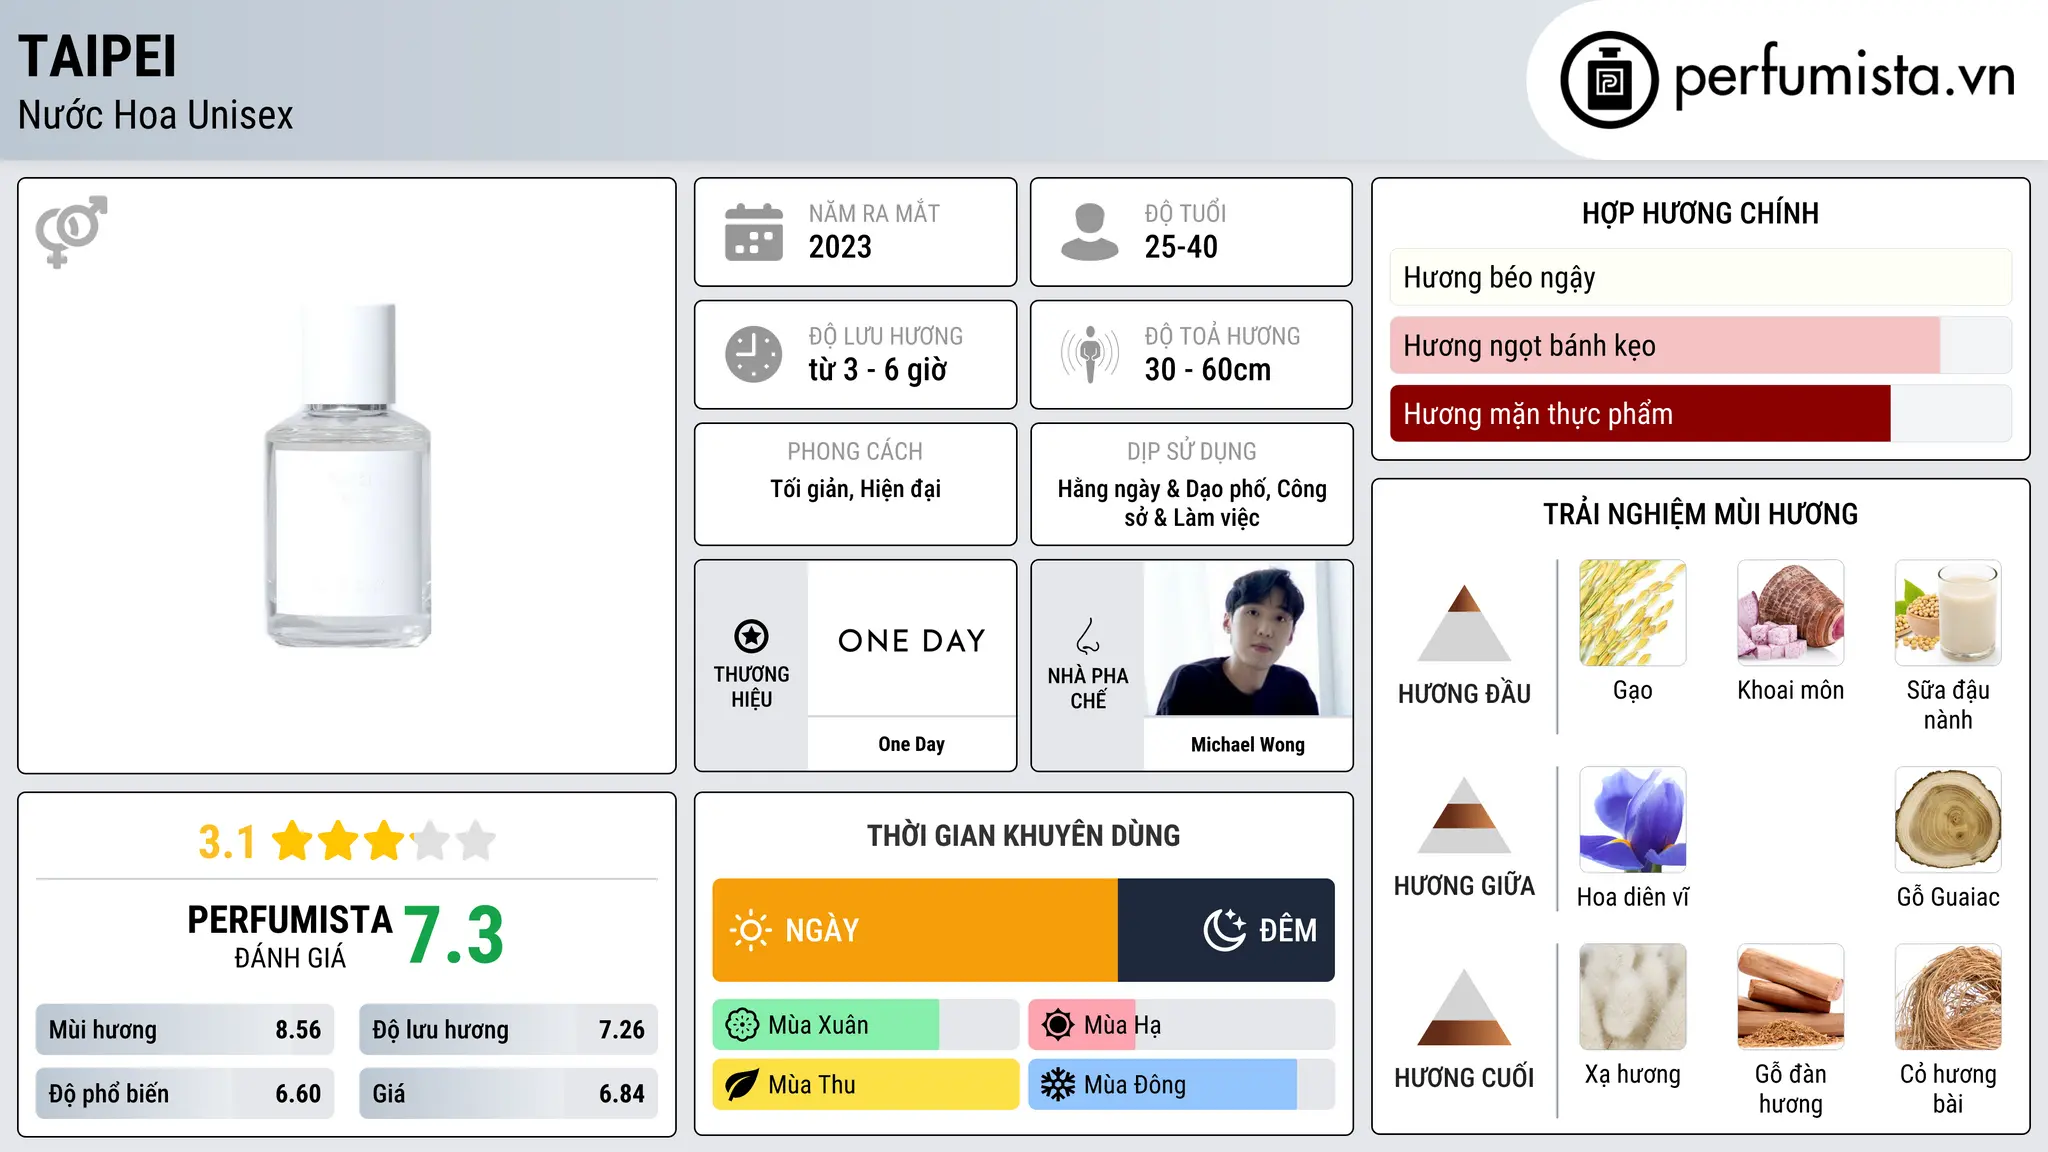Click the calendar icon beside Năm ra mắt

(x=754, y=232)
